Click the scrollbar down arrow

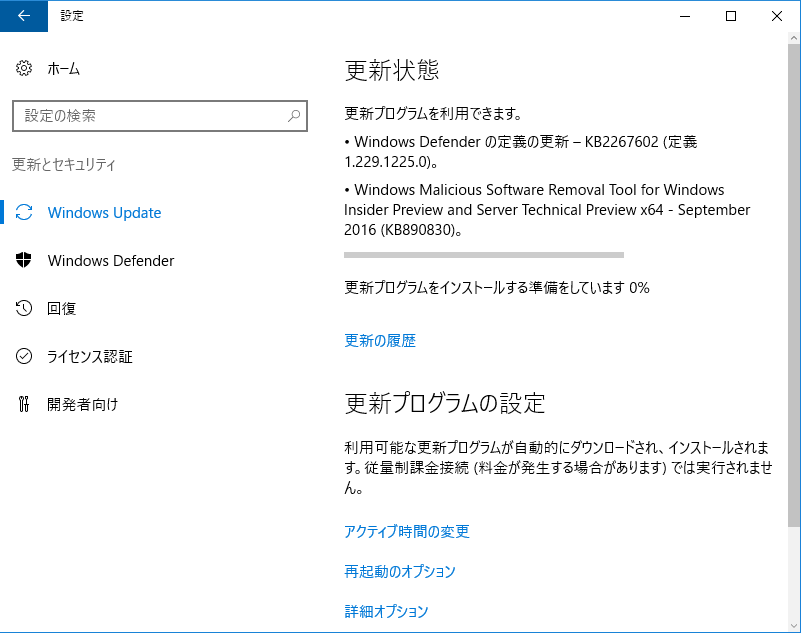click(x=794, y=626)
